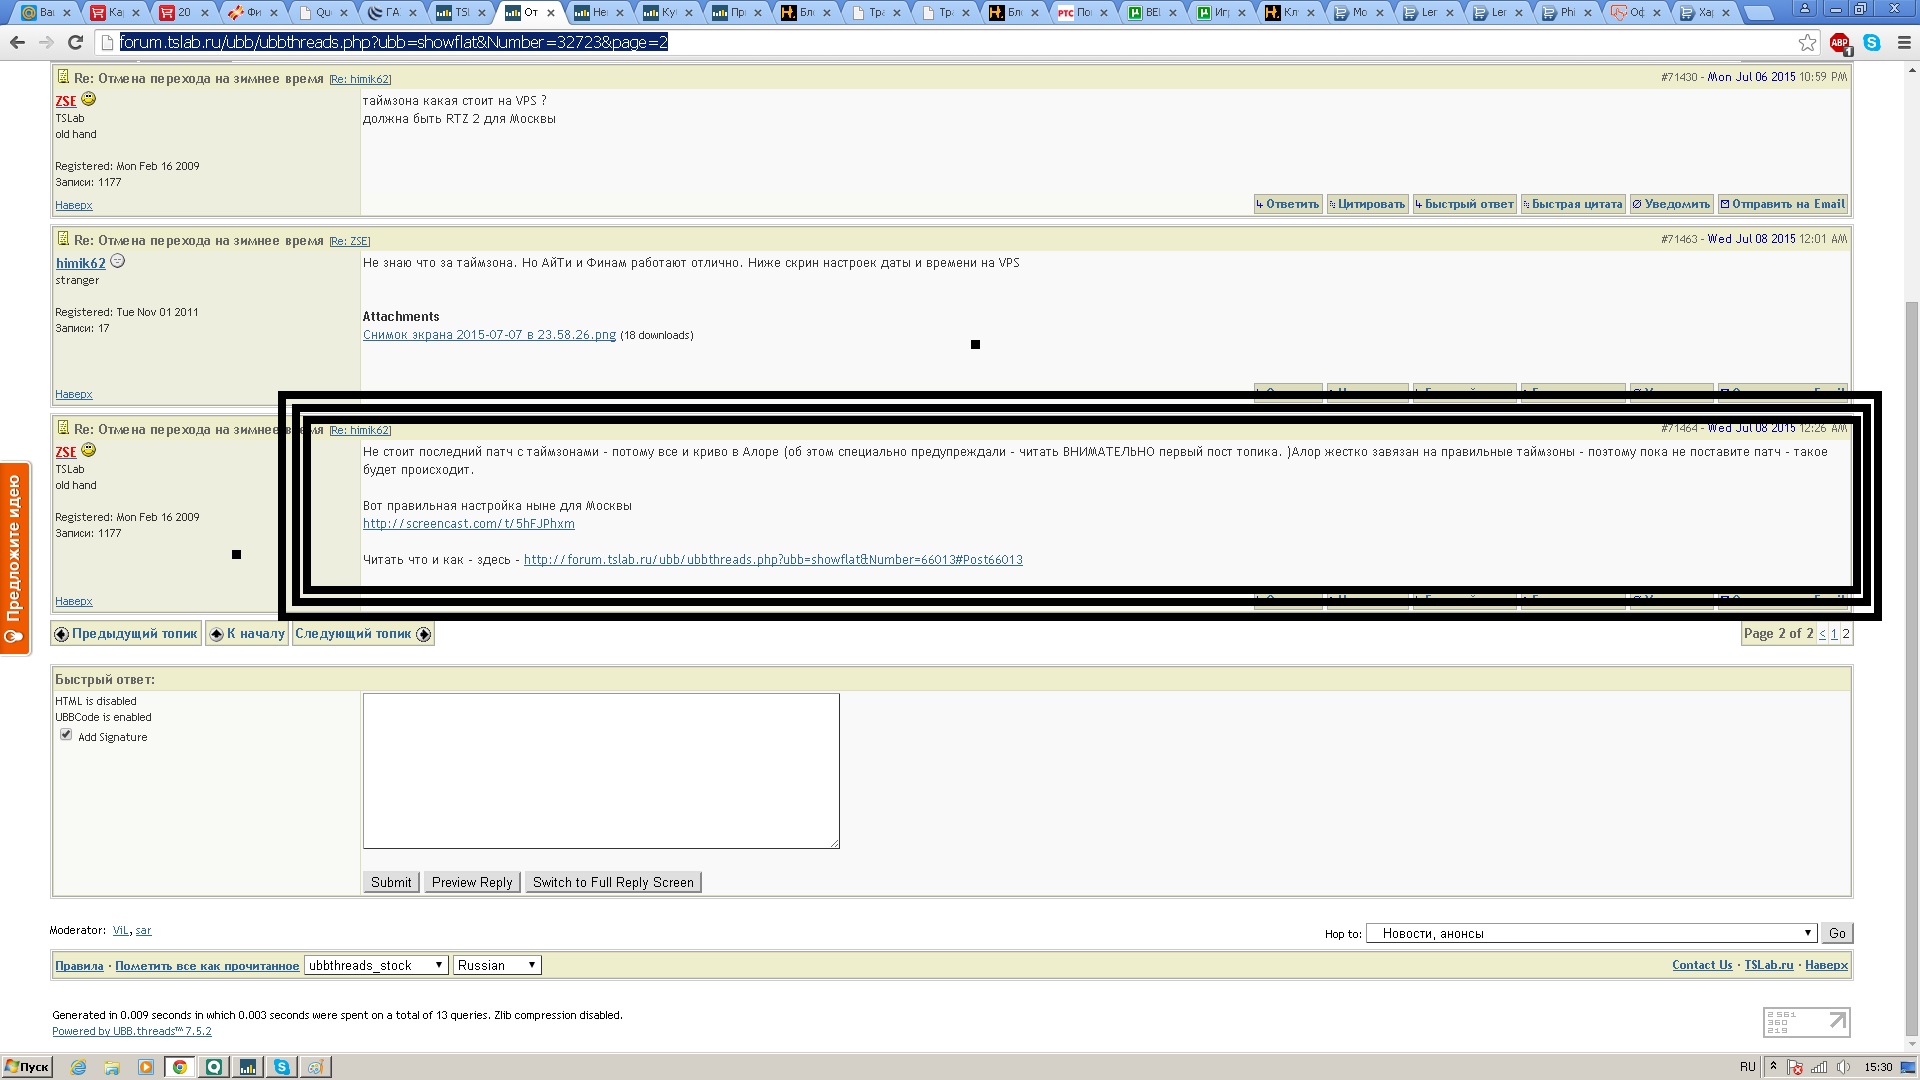1920x1080 pixels.
Task: Switch to the first browser tab
Action: [44, 13]
